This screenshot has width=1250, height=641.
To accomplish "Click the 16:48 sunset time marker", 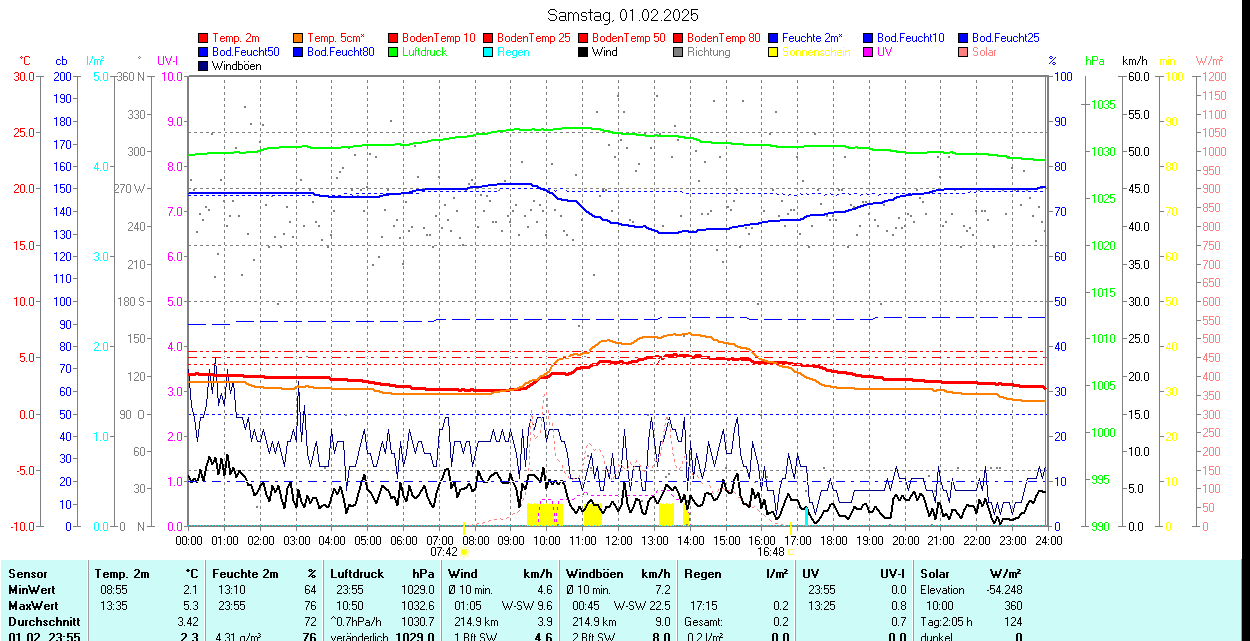I will tap(770, 551).
